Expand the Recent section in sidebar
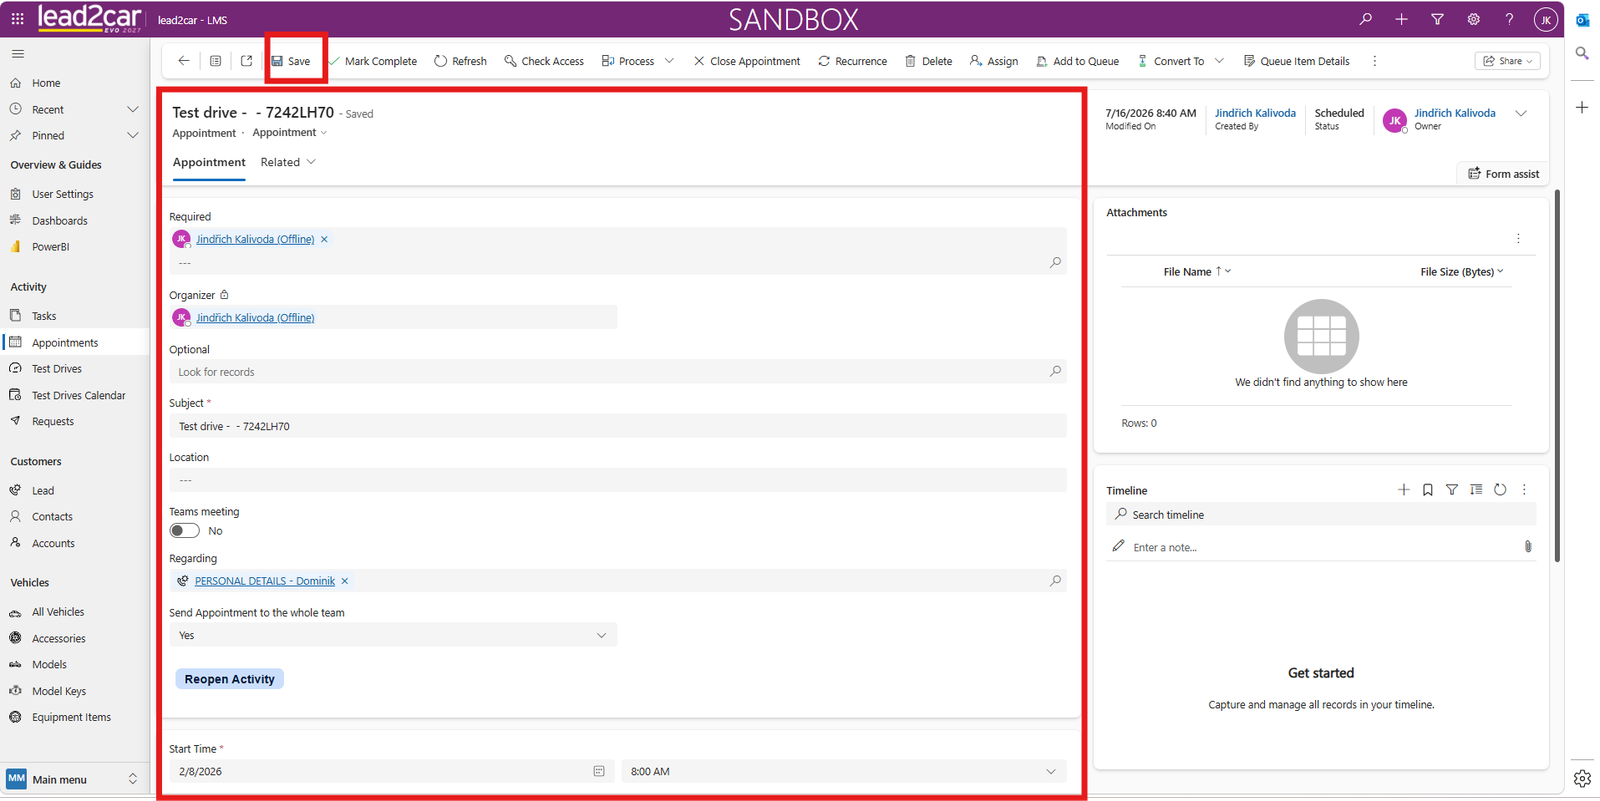 coord(132,109)
